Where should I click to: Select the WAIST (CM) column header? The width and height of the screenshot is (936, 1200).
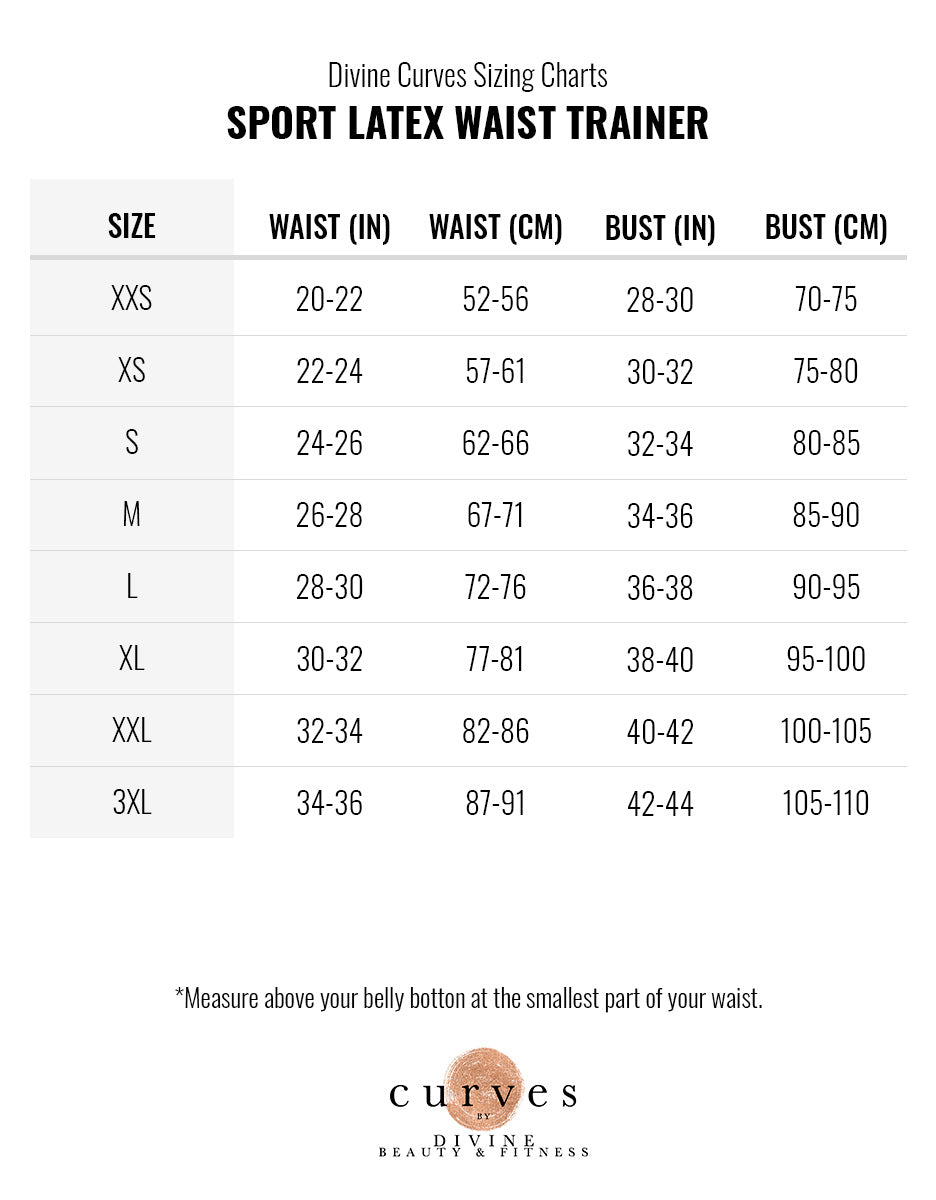pos(496,228)
